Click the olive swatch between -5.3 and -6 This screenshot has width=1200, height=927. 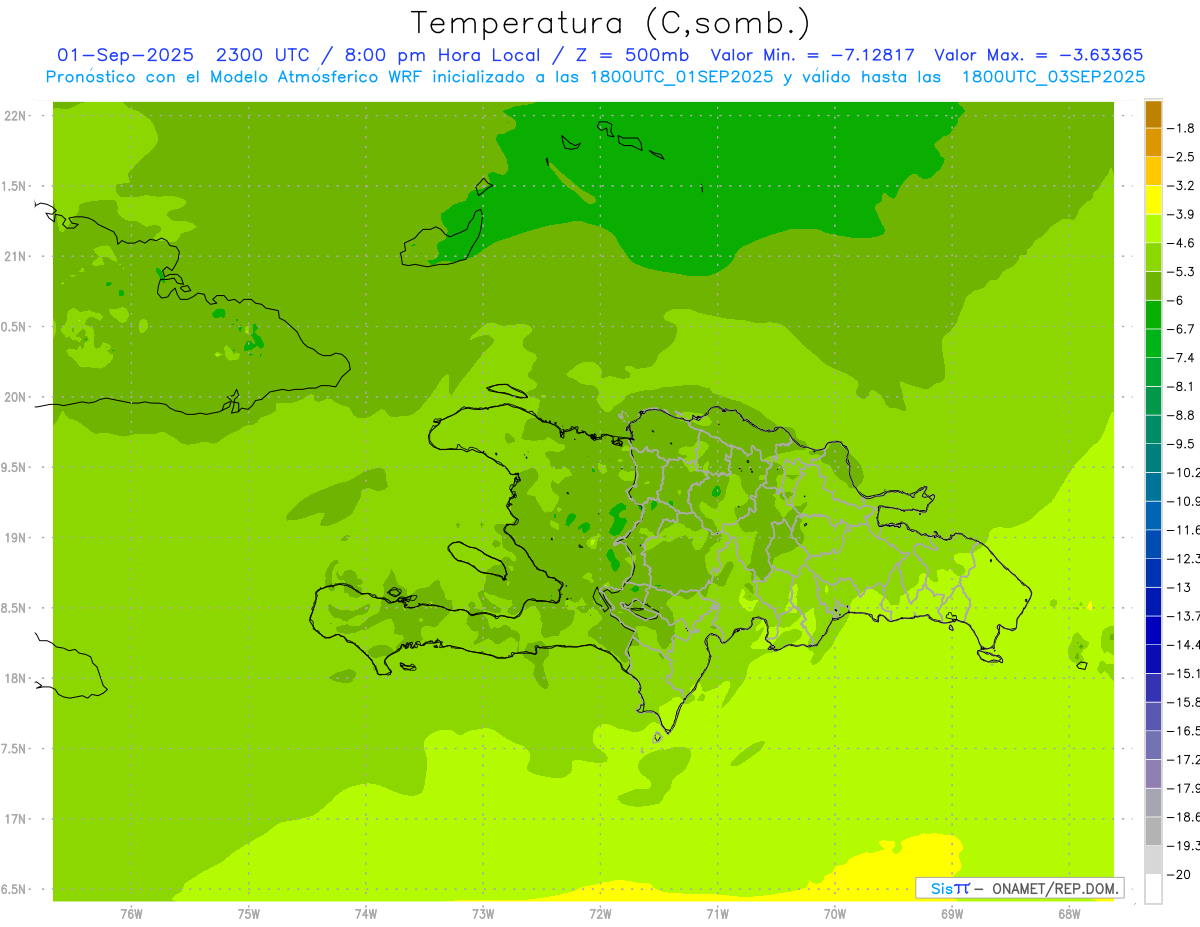[1153, 286]
